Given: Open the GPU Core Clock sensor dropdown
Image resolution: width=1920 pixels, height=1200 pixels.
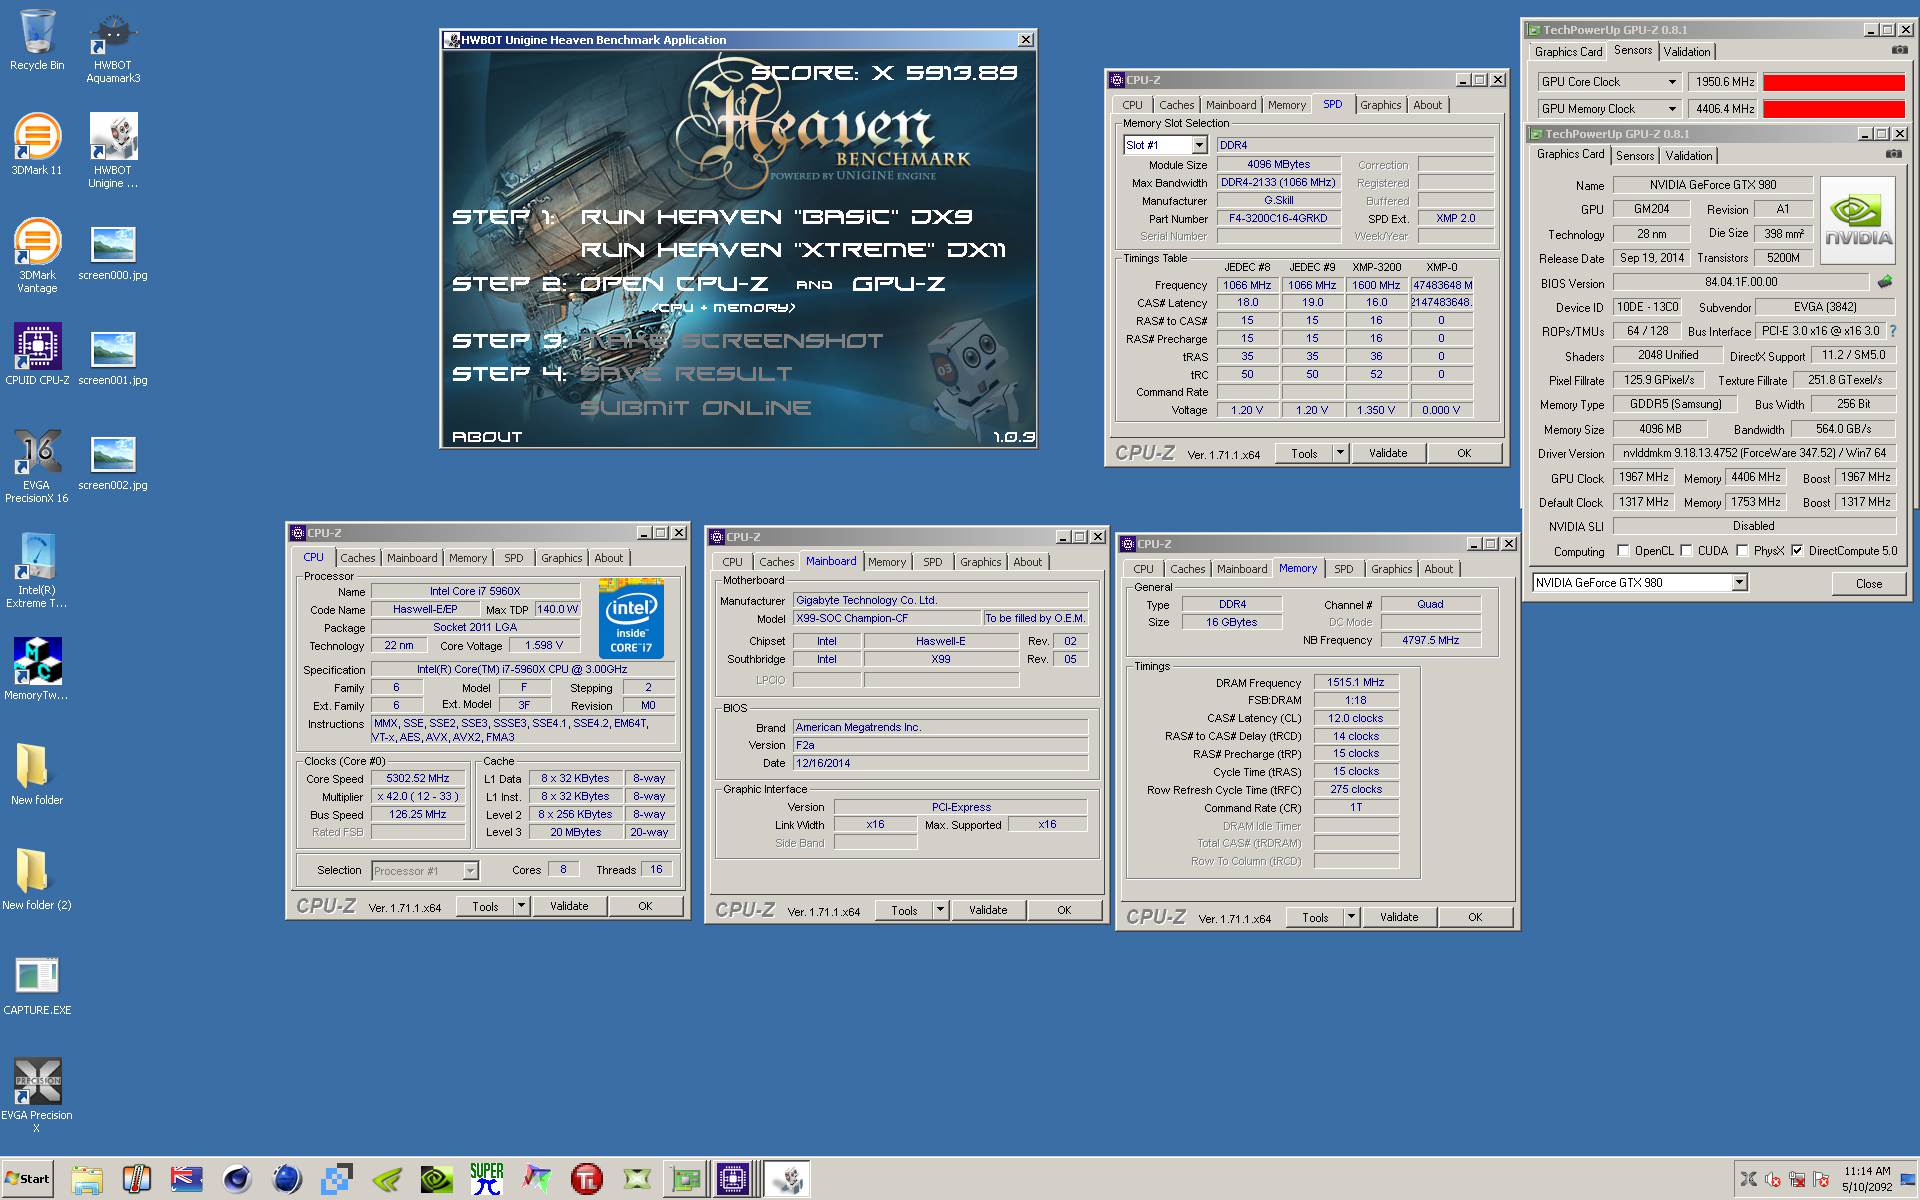Looking at the screenshot, I should 1671,82.
